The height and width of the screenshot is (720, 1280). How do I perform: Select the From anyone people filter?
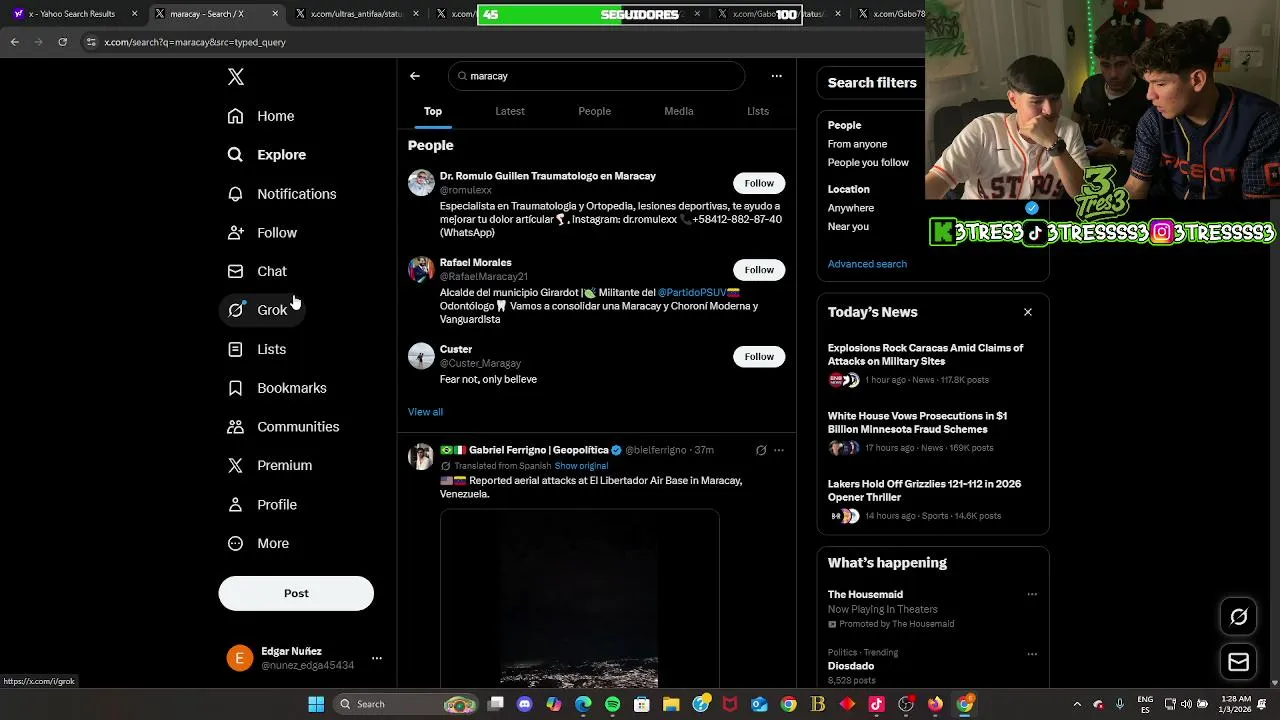click(x=857, y=144)
